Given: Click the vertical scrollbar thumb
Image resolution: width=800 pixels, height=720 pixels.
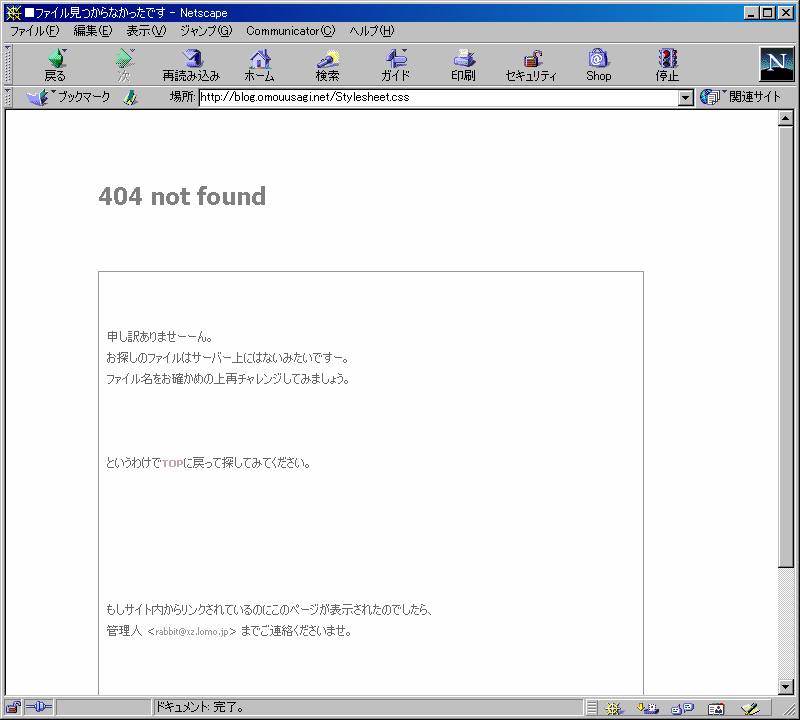Looking at the screenshot, I should click(786, 346).
